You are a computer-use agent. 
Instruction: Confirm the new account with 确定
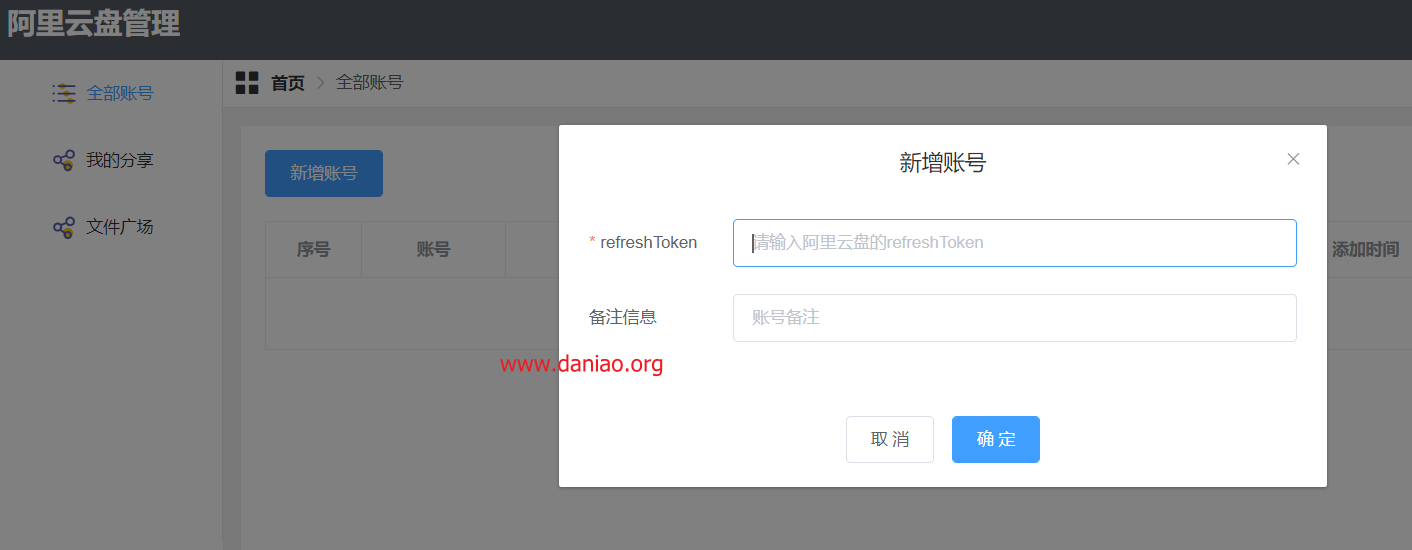click(x=996, y=439)
